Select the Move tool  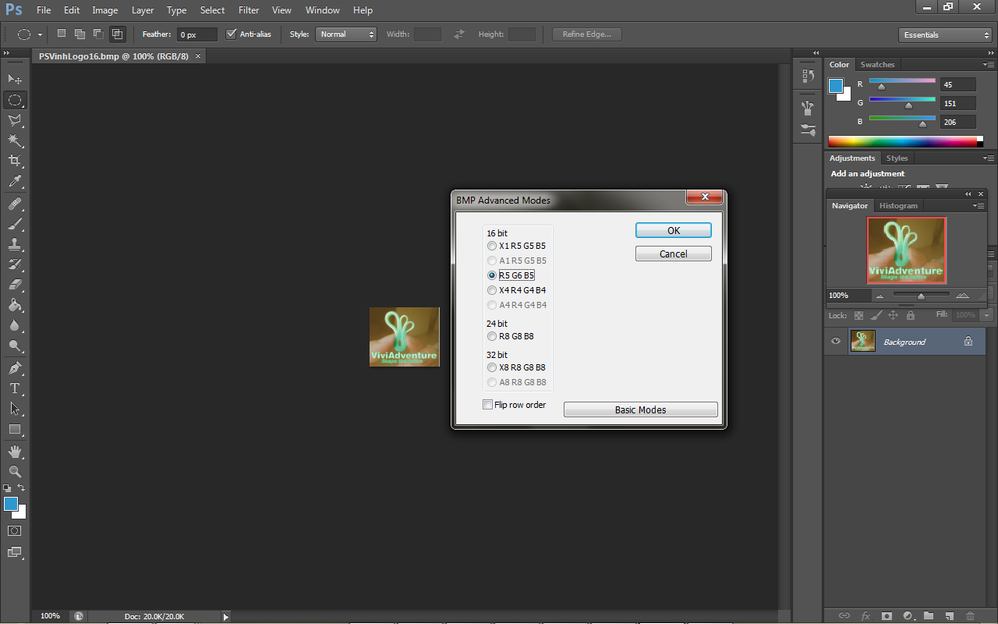point(15,79)
